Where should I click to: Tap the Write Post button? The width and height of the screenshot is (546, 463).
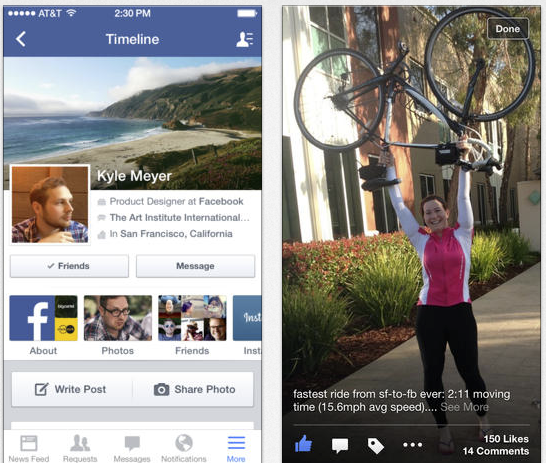71,389
